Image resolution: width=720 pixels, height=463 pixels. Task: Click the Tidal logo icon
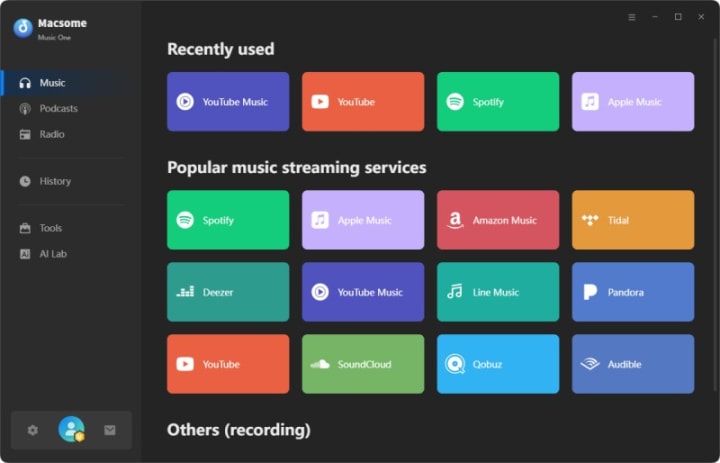590,220
